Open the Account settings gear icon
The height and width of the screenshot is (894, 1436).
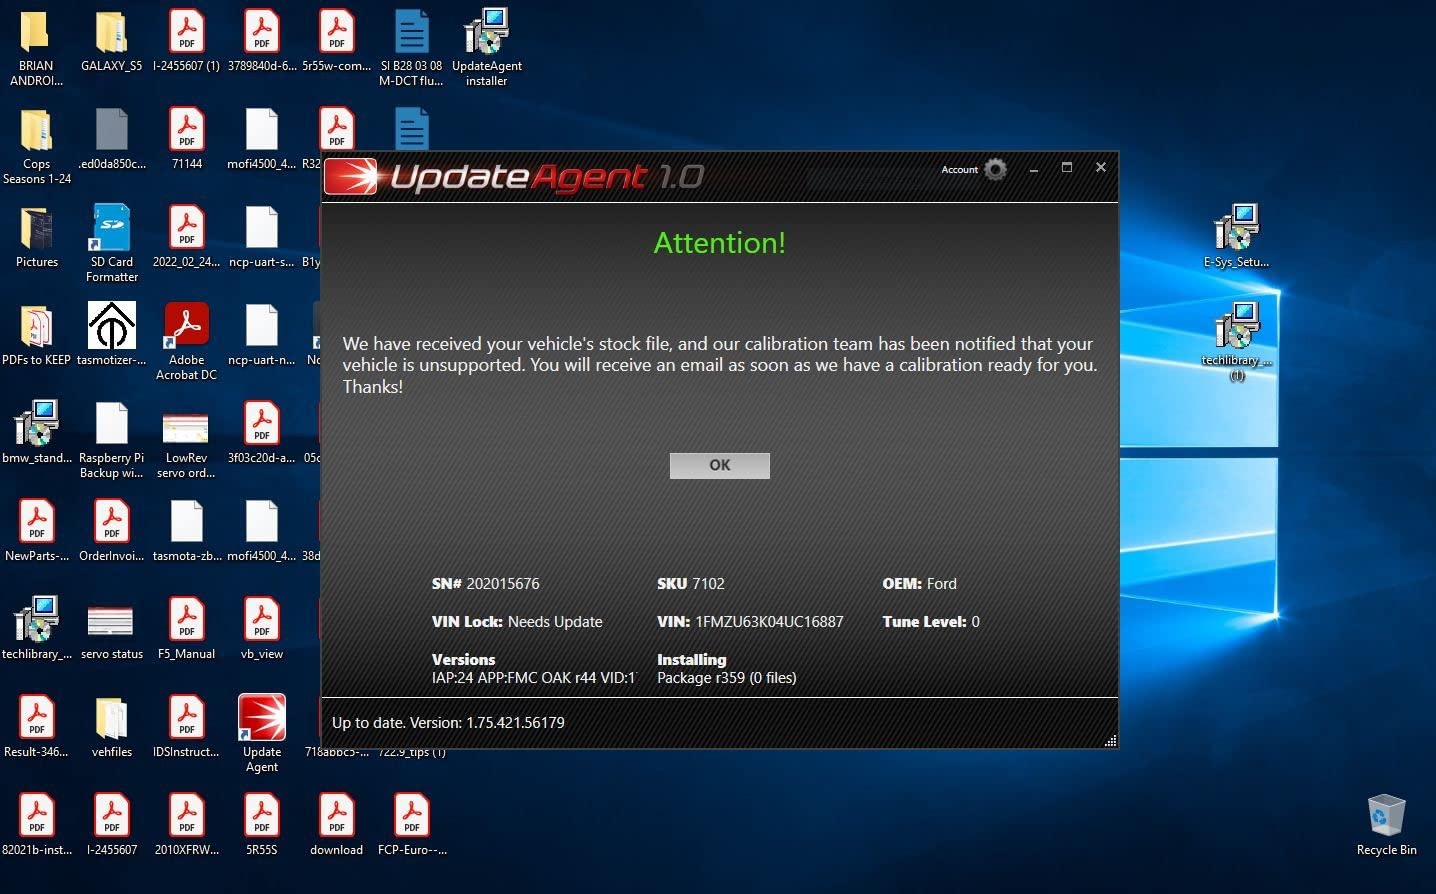click(x=995, y=169)
